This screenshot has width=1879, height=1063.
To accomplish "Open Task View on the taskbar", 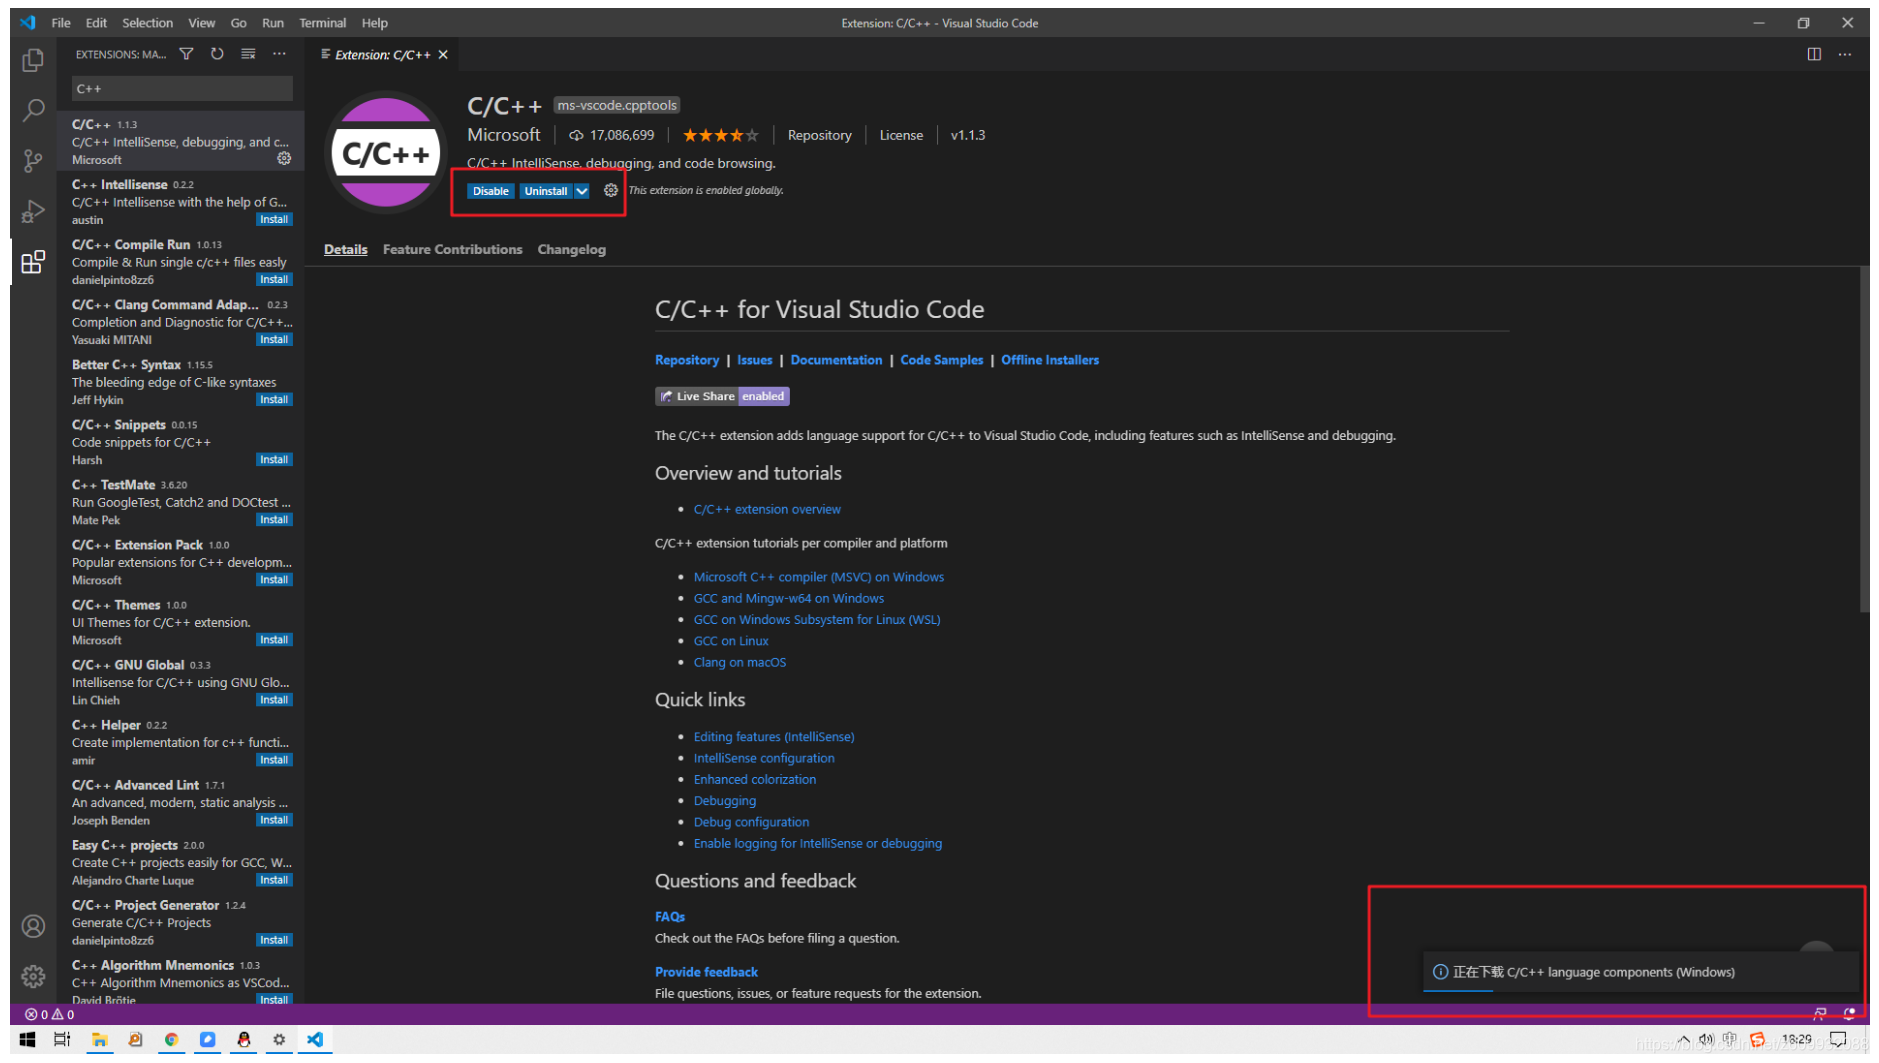I will 62,1040.
